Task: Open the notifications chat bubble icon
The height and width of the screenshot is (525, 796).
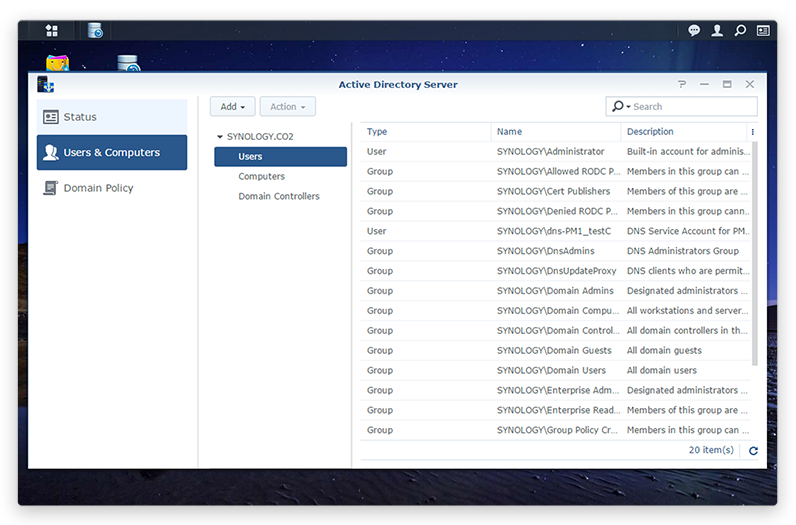Action: [x=693, y=30]
